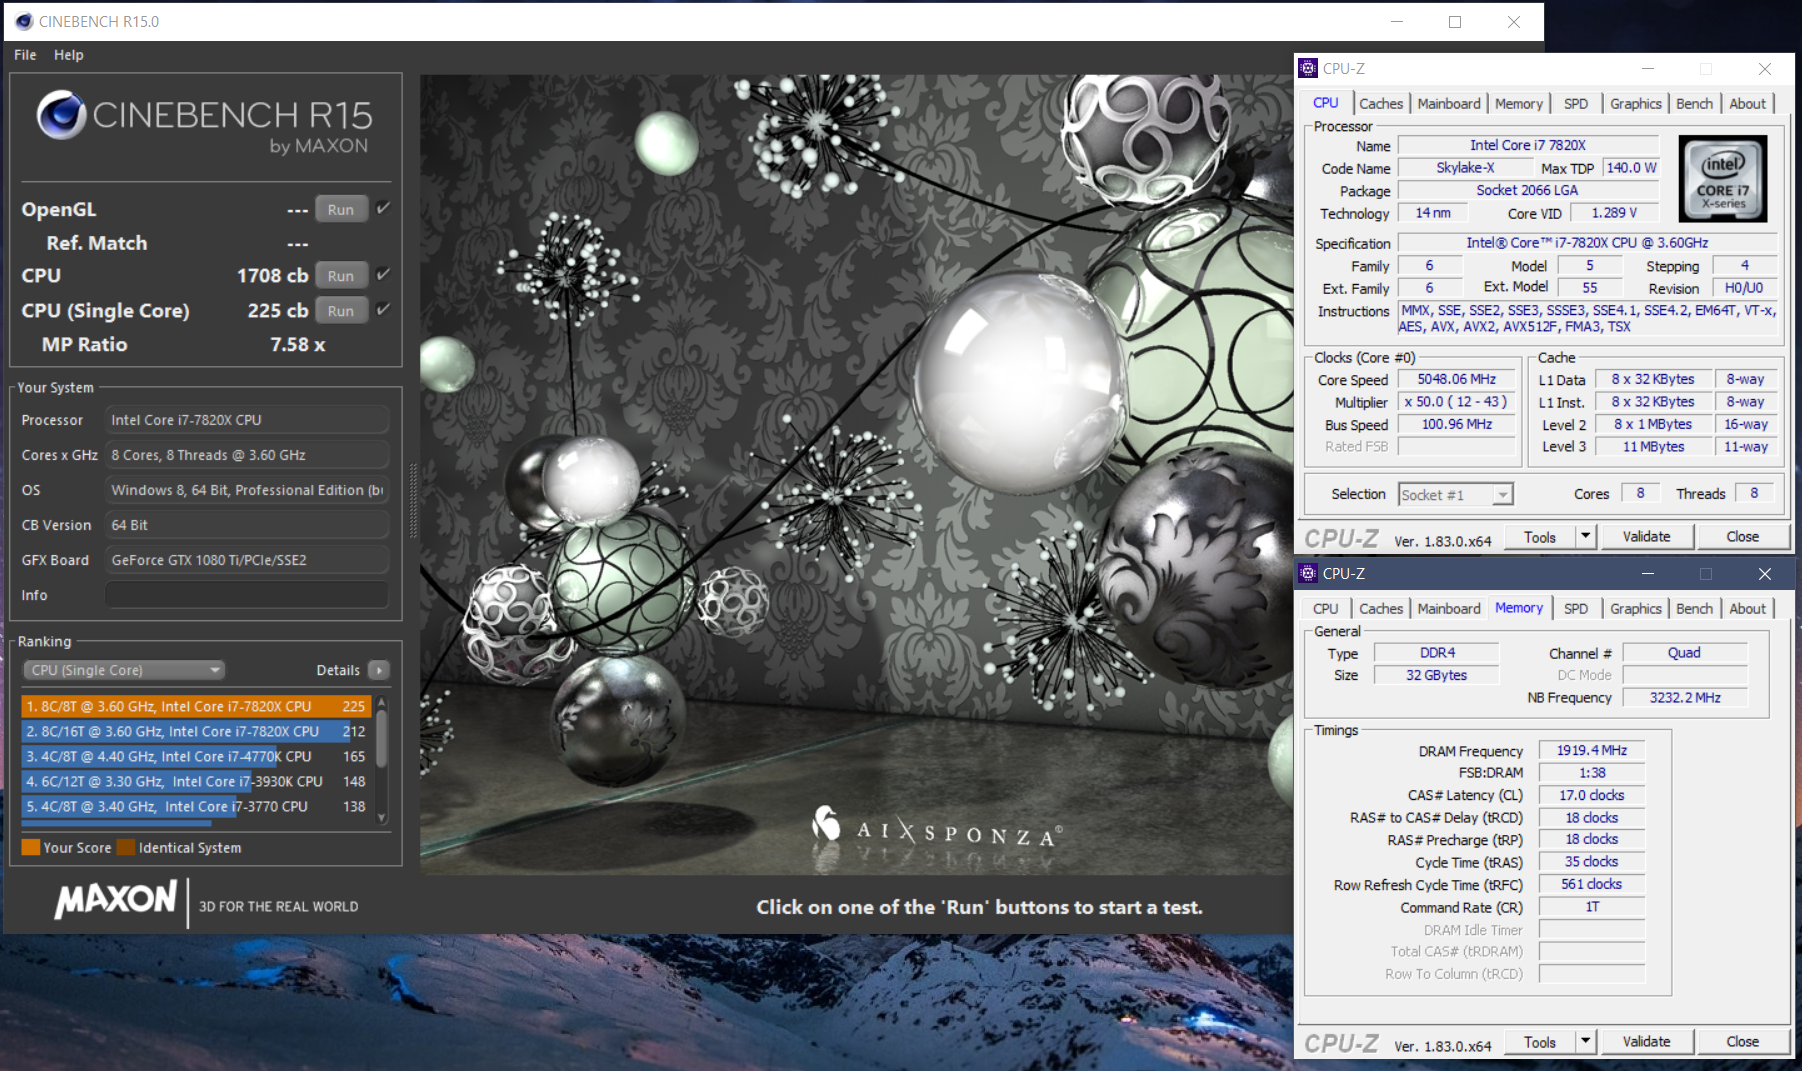Toggle the CPU (Single Core) checkmark
The image size is (1802, 1071).
pos(383,309)
